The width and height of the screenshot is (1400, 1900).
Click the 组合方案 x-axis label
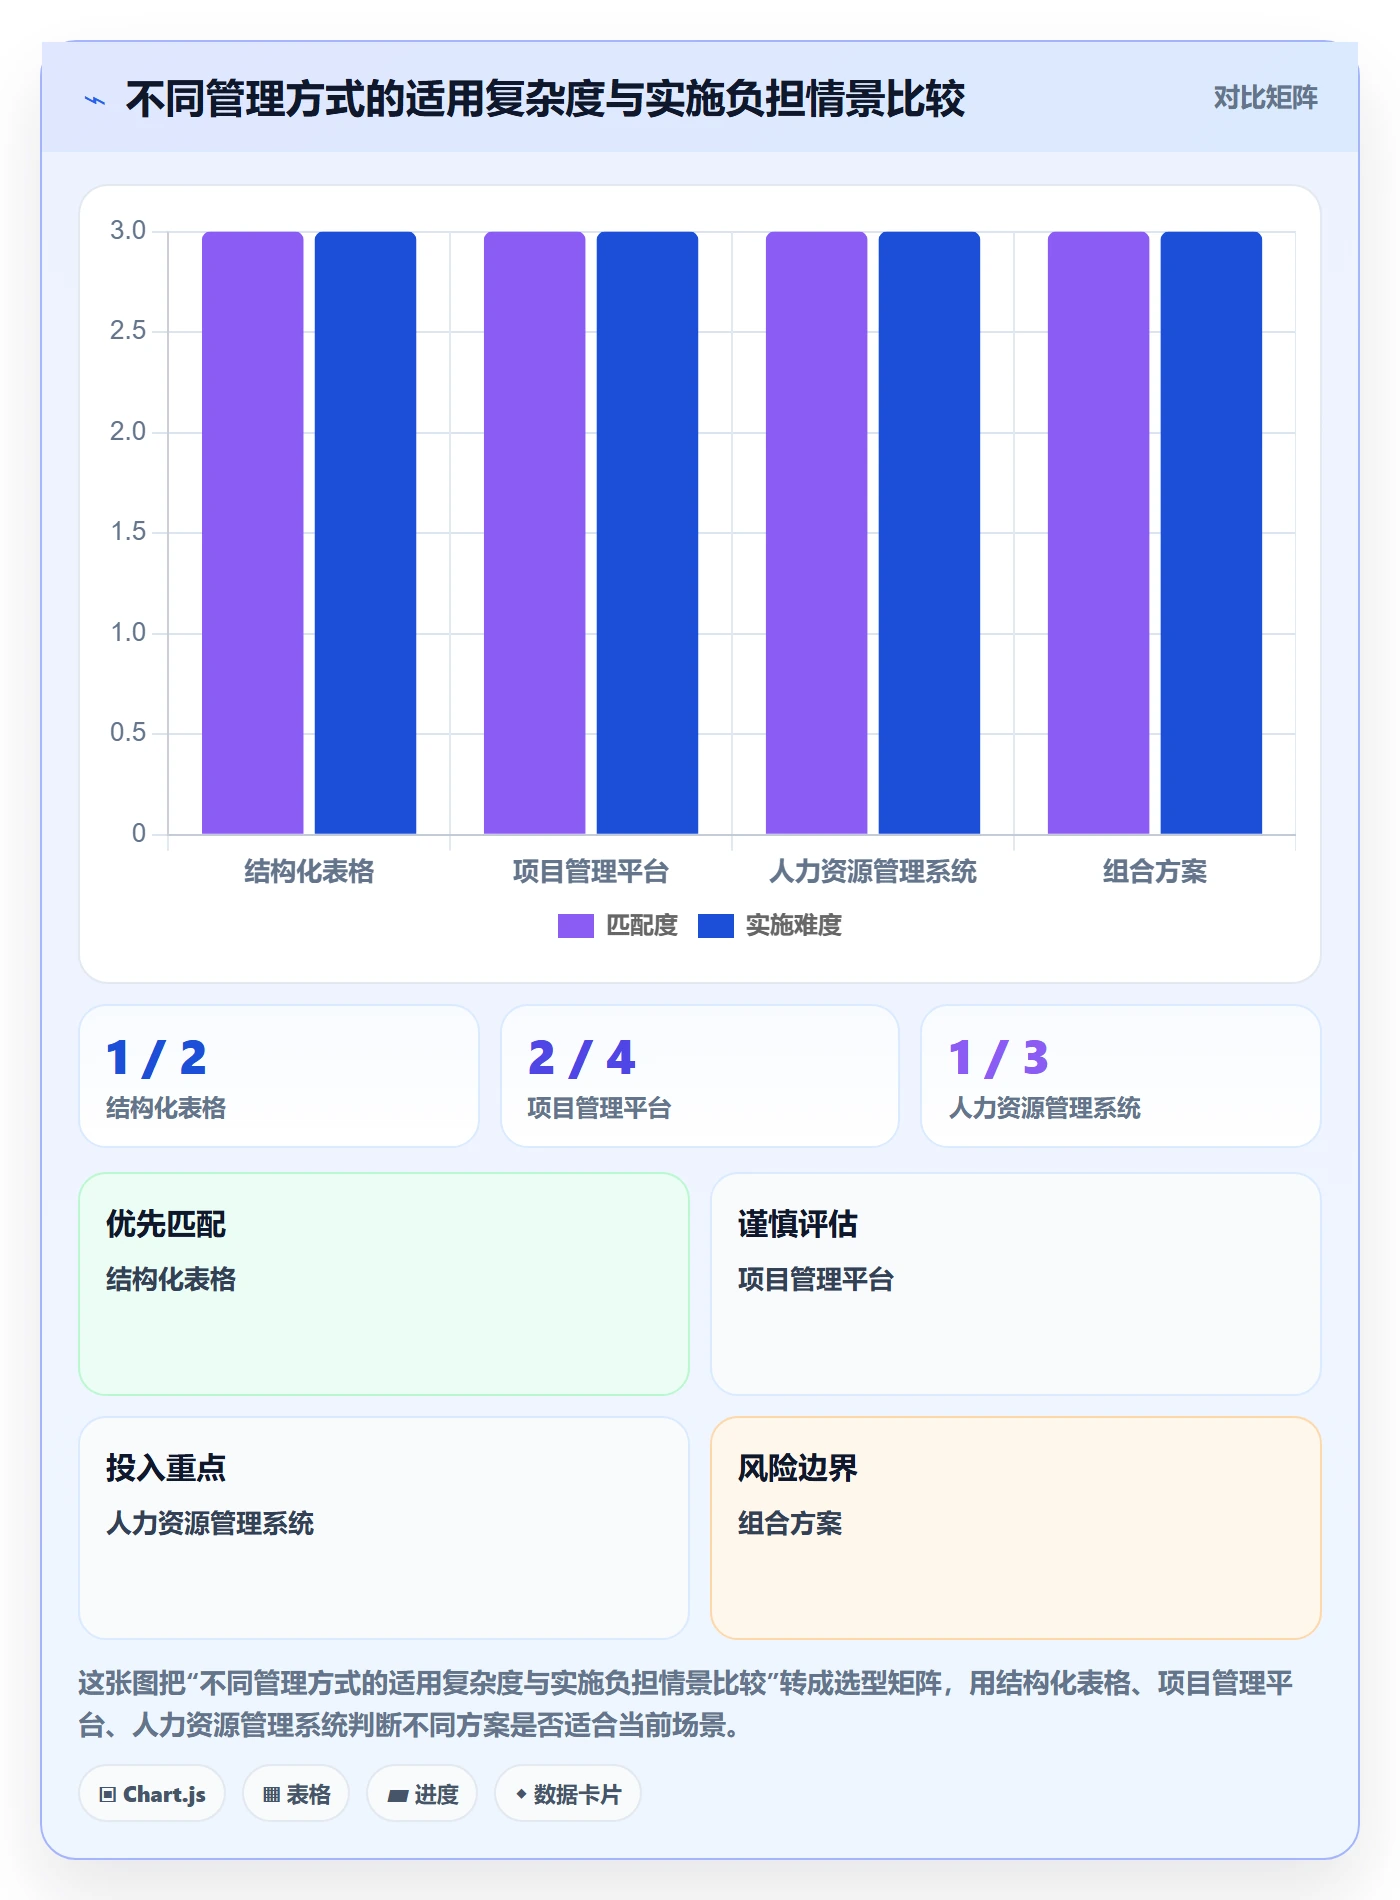[x=1155, y=872]
